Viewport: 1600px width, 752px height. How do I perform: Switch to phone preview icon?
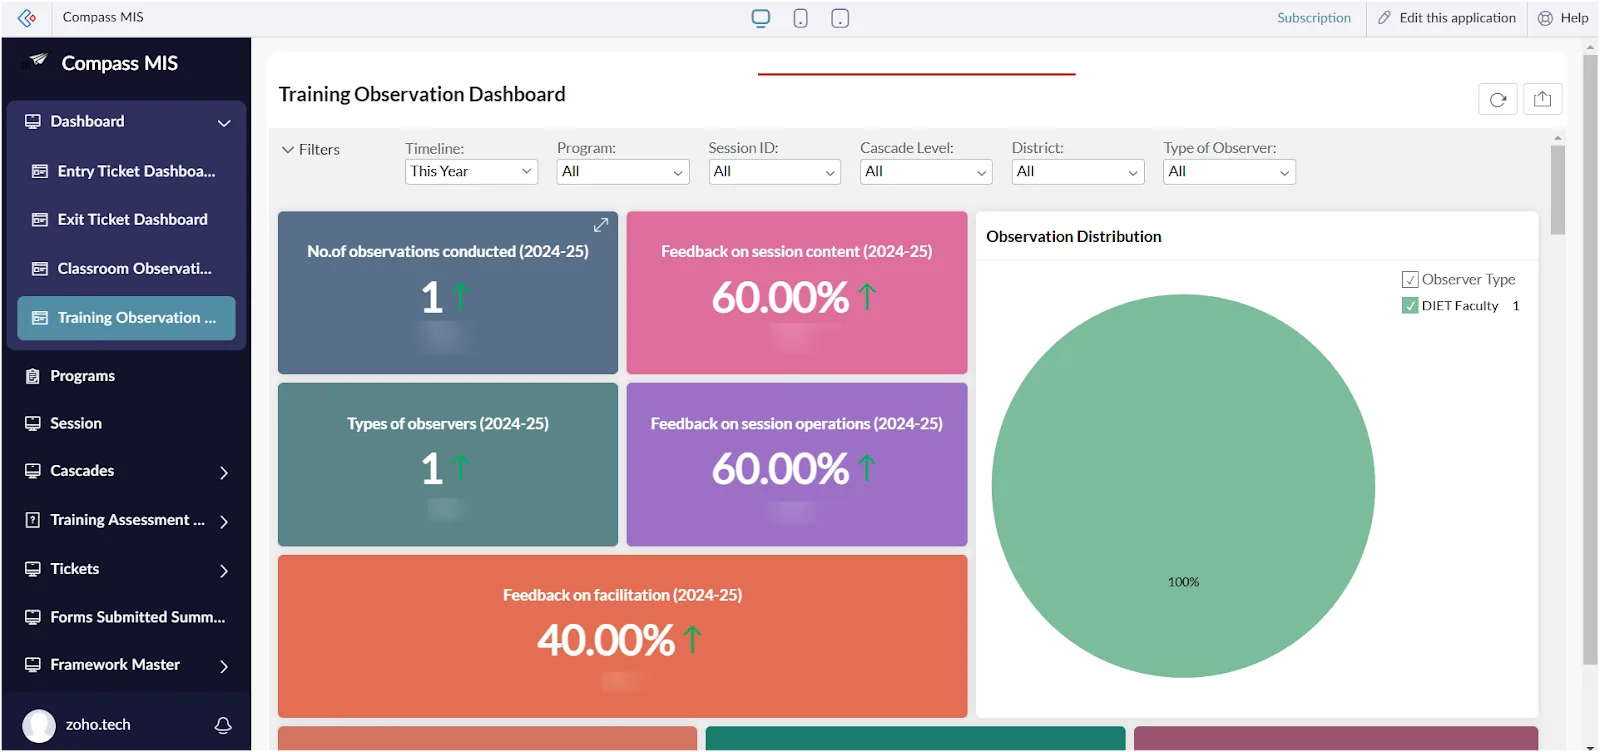click(x=800, y=18)
